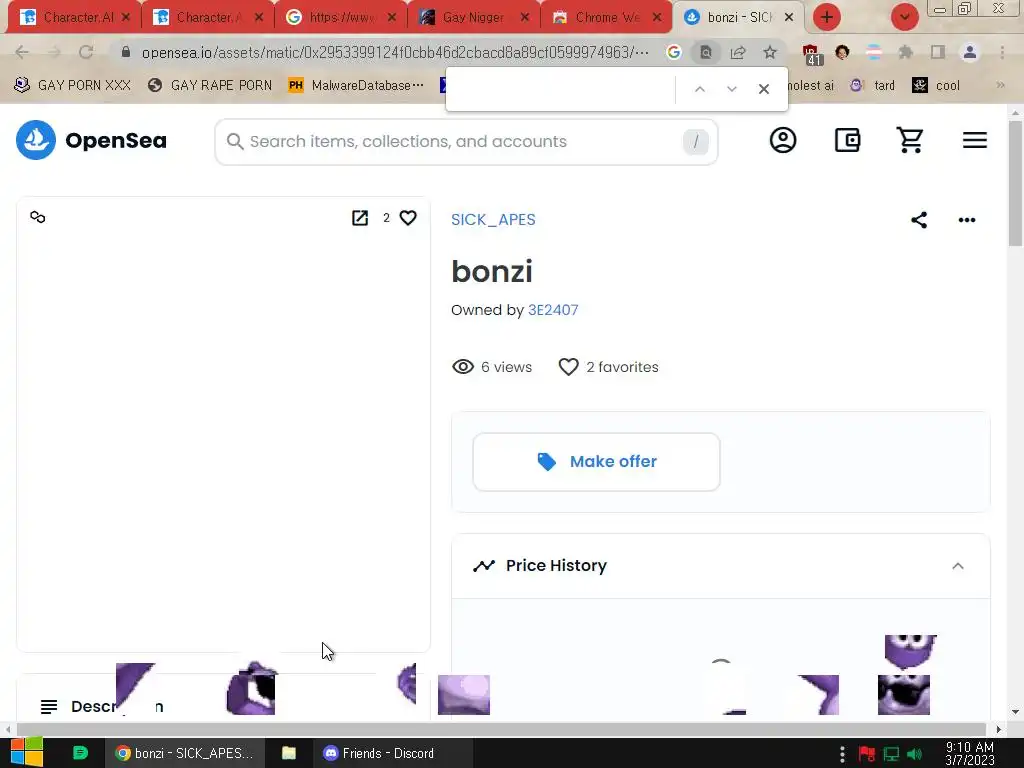Click the 2 favorites heart count
The image size is (1024, 768).
[x=608, y=366]
